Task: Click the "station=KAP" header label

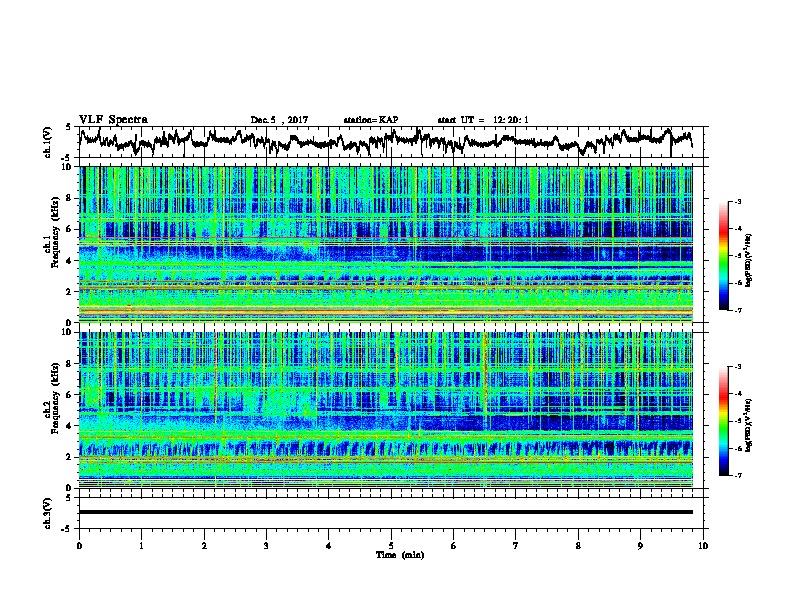Action: click(x=371, y=120)
